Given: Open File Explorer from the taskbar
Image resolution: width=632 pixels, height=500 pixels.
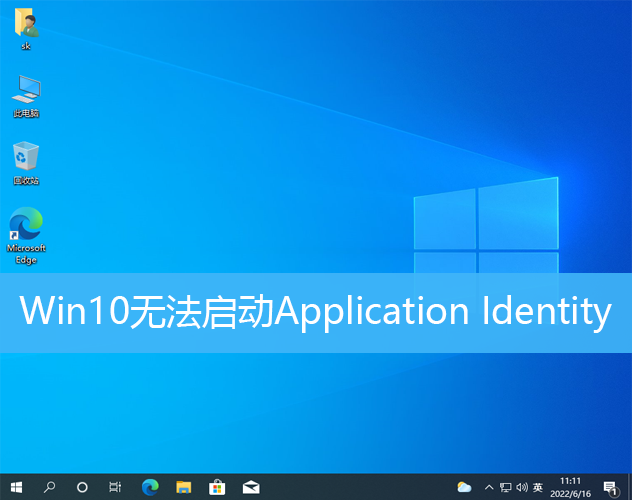Looking at the screenshot, I should [x=183, y=487].
